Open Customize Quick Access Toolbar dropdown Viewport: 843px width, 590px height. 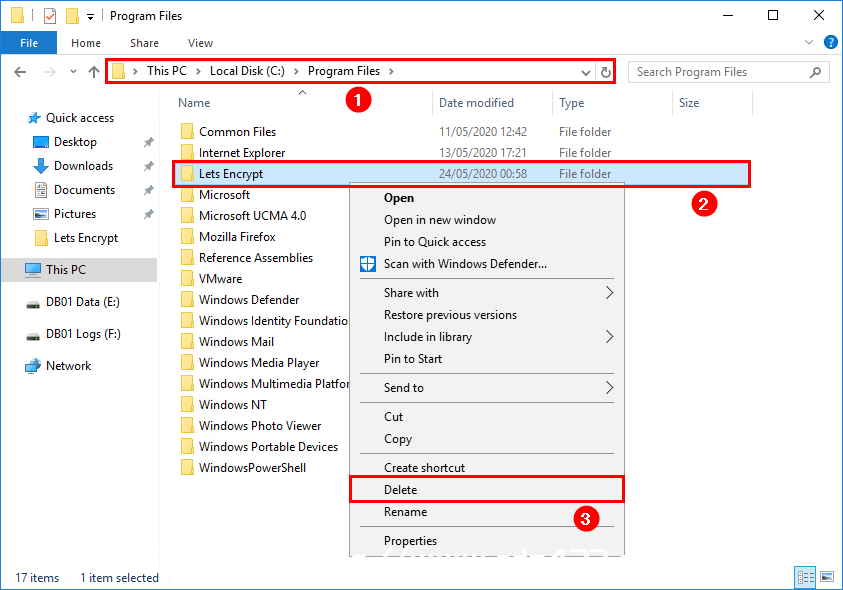coord(90,17)
